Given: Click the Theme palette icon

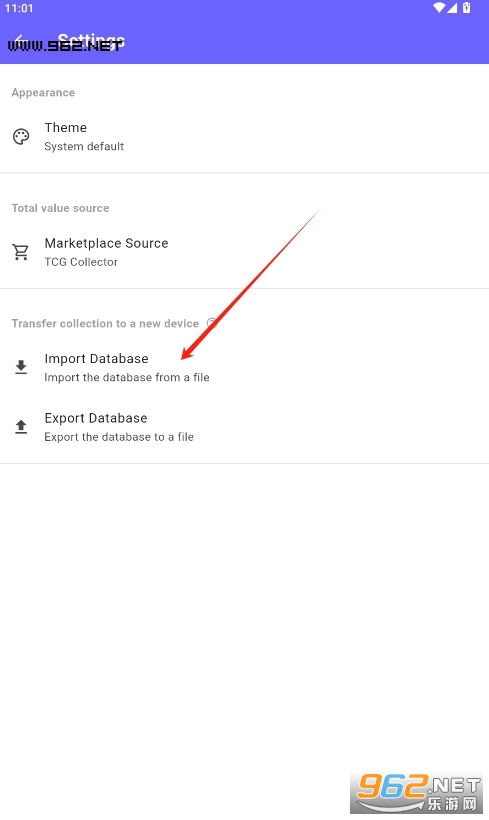Looking at the screenshot, I should click(21, 137).
